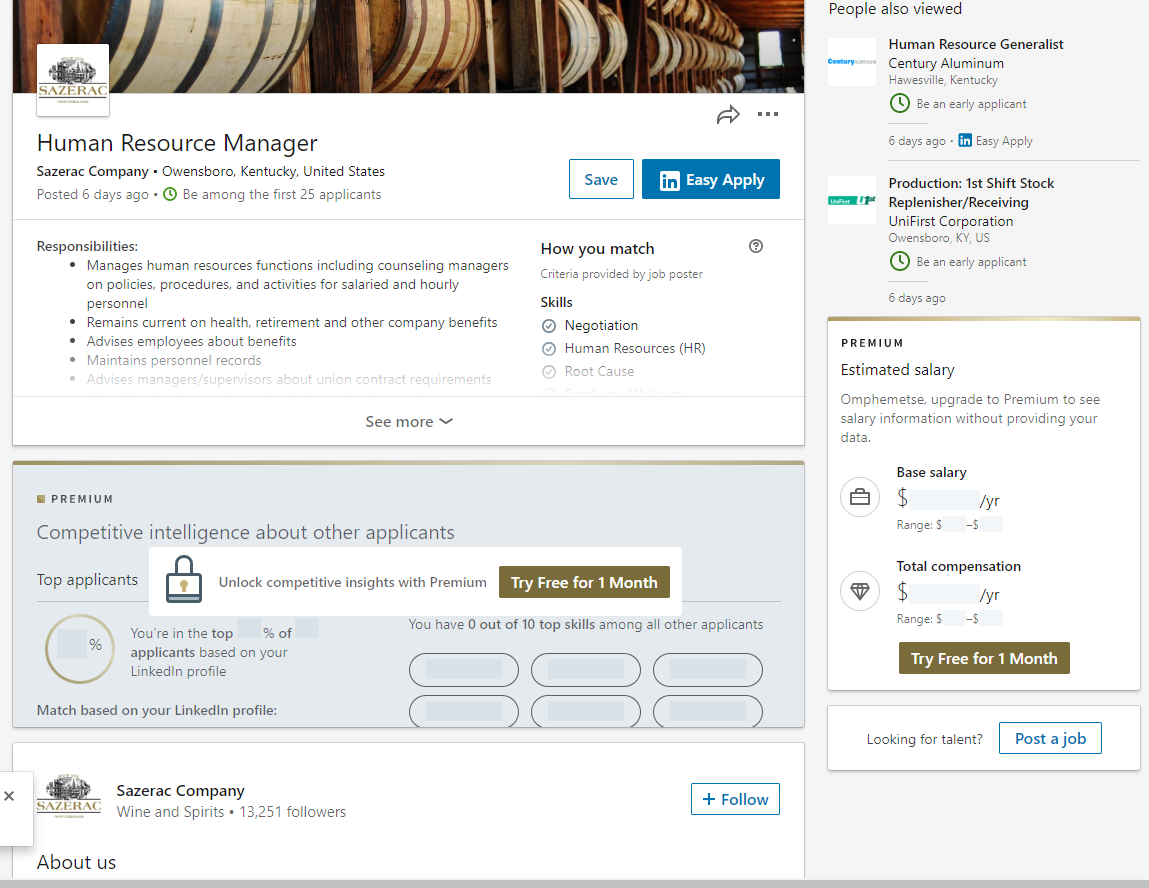Screen dimensions: 1149x888
Task: Save the Human Resource Manager job
Action: pos(601,180)
